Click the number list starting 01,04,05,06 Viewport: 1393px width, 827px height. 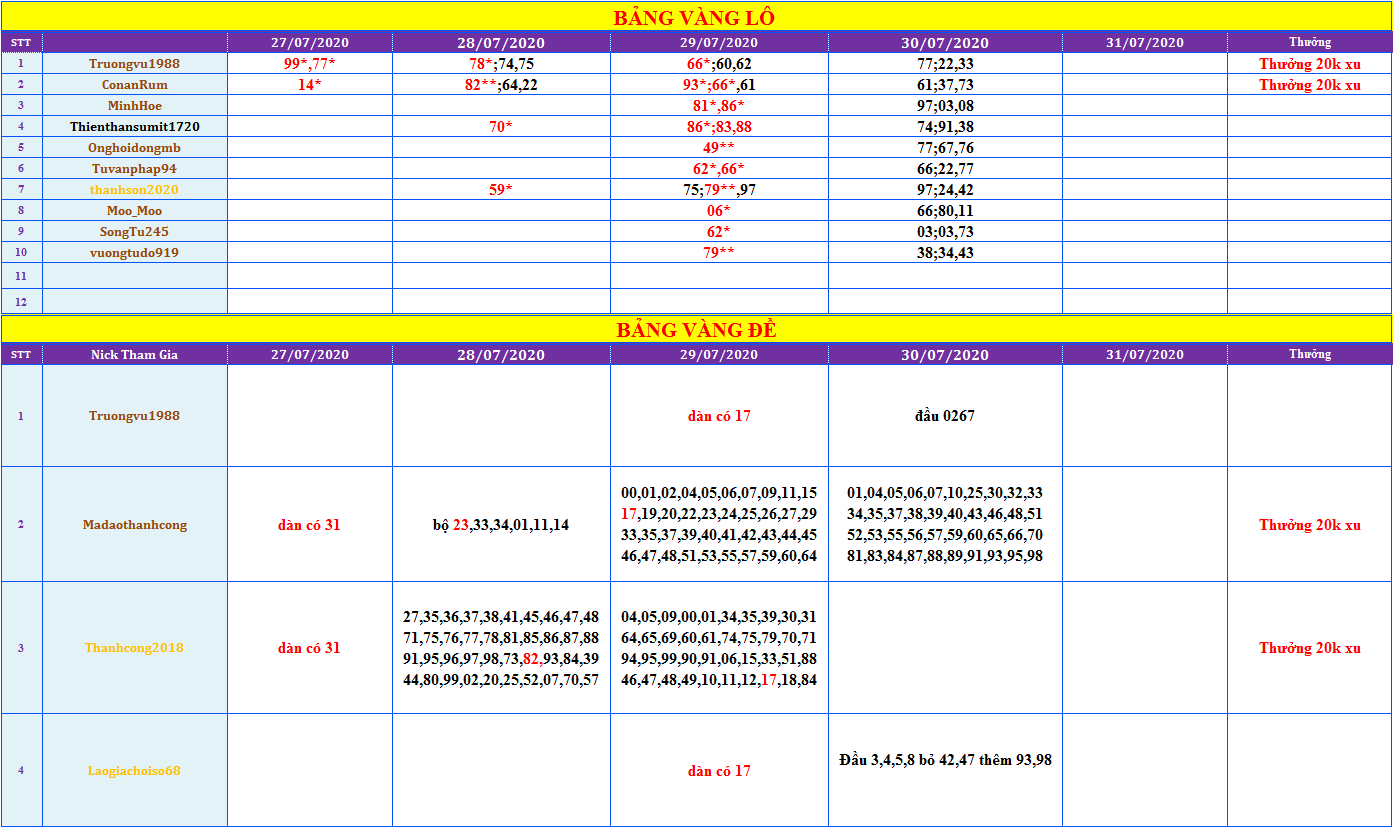pyautogui.click(x=945, y=524)
